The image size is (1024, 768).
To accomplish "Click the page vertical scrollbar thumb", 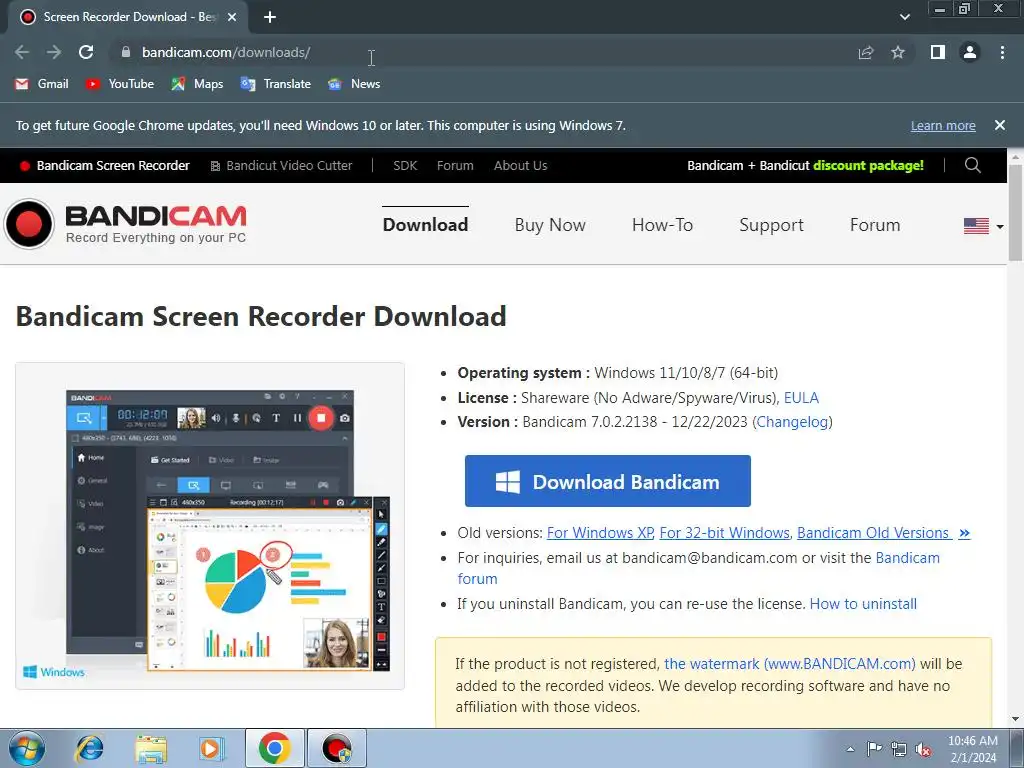I will coord(1016,212).
